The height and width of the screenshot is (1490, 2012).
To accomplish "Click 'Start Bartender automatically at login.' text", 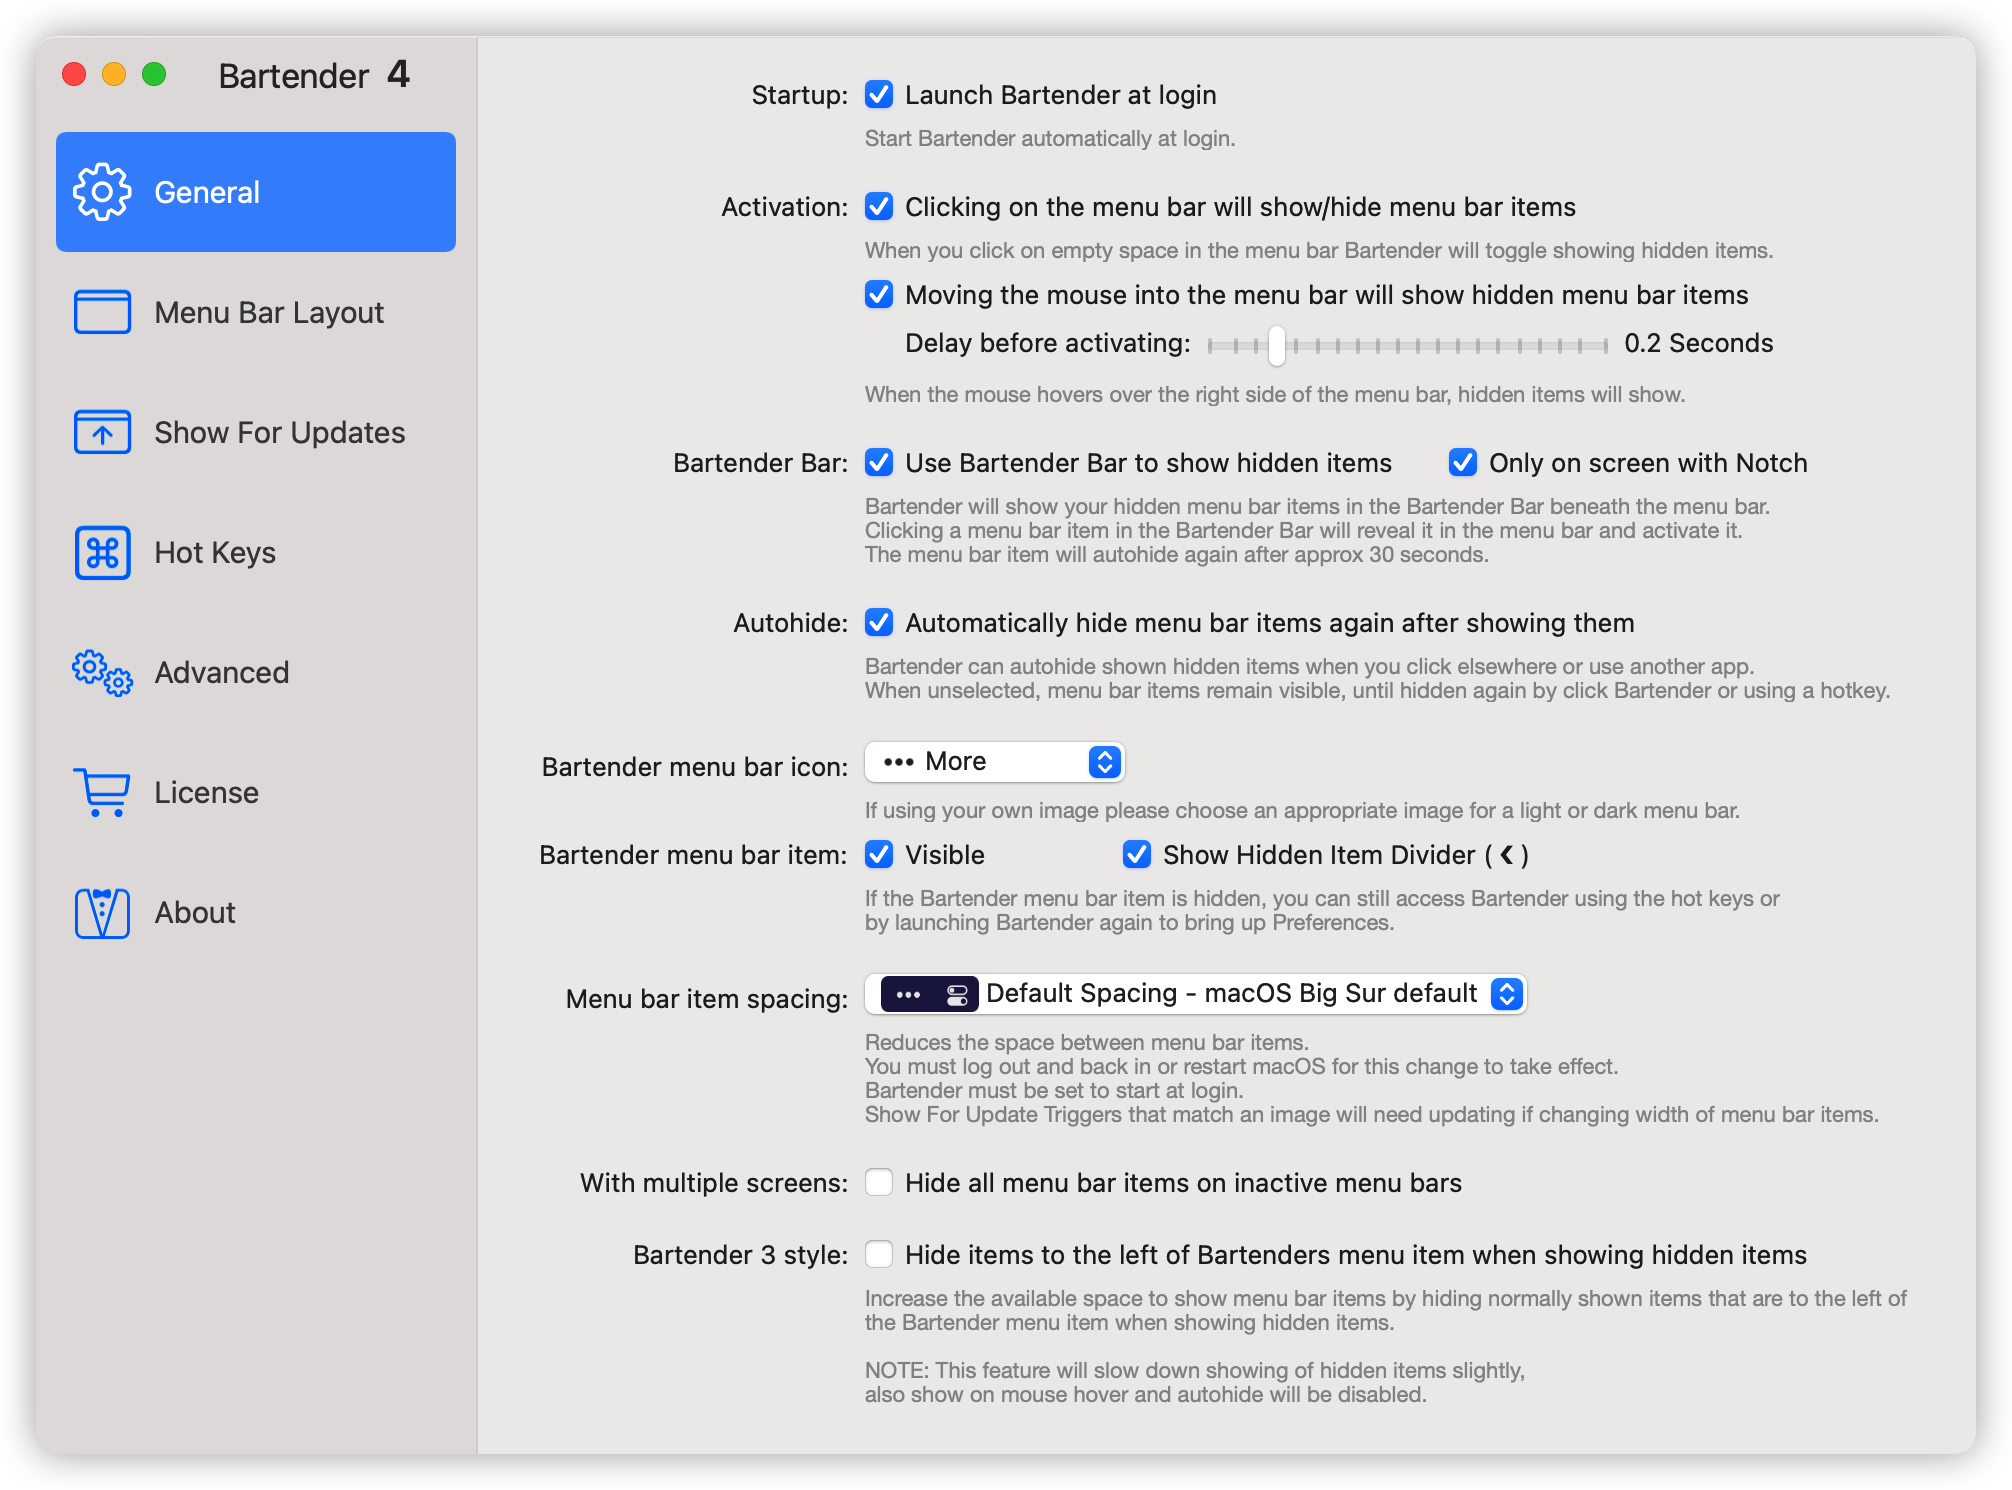I will click(x=1050, y=139).
